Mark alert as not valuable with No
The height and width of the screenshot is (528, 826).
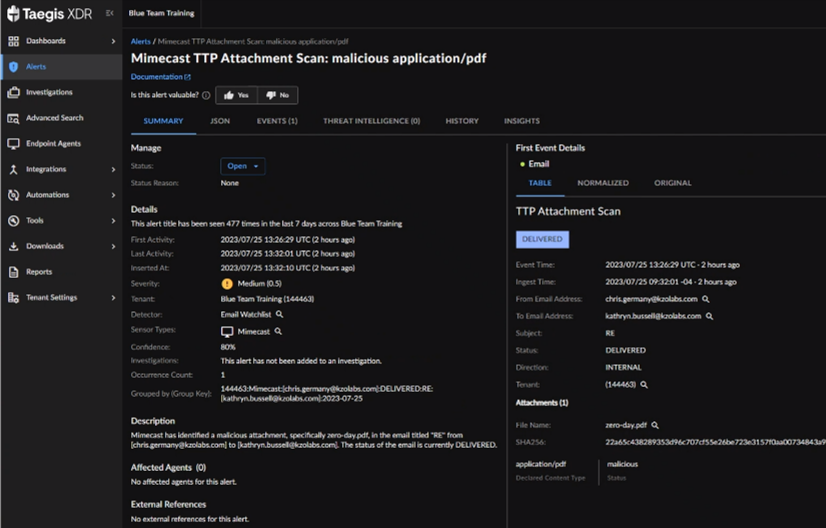point(277,96)
